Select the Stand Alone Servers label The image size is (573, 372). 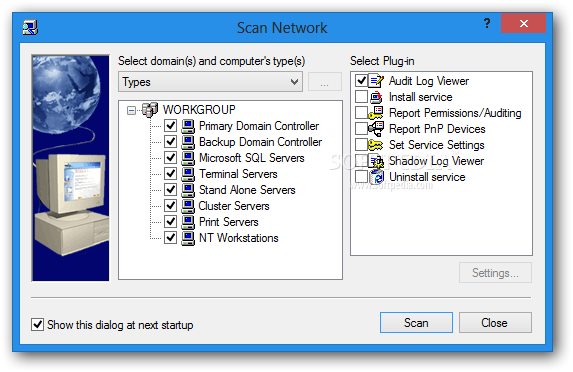[x=247, y=190]
